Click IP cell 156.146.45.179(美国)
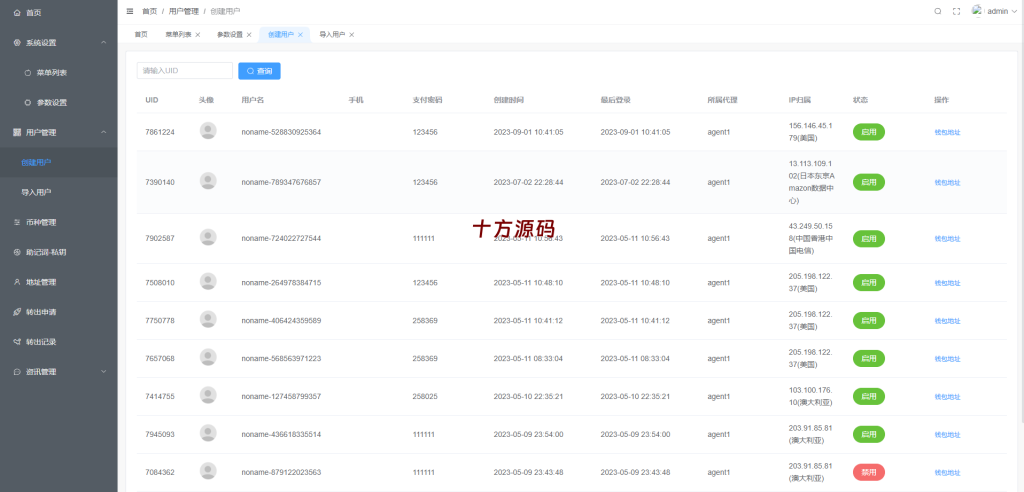The image size is (1024, 492). (x=810, y=132)
